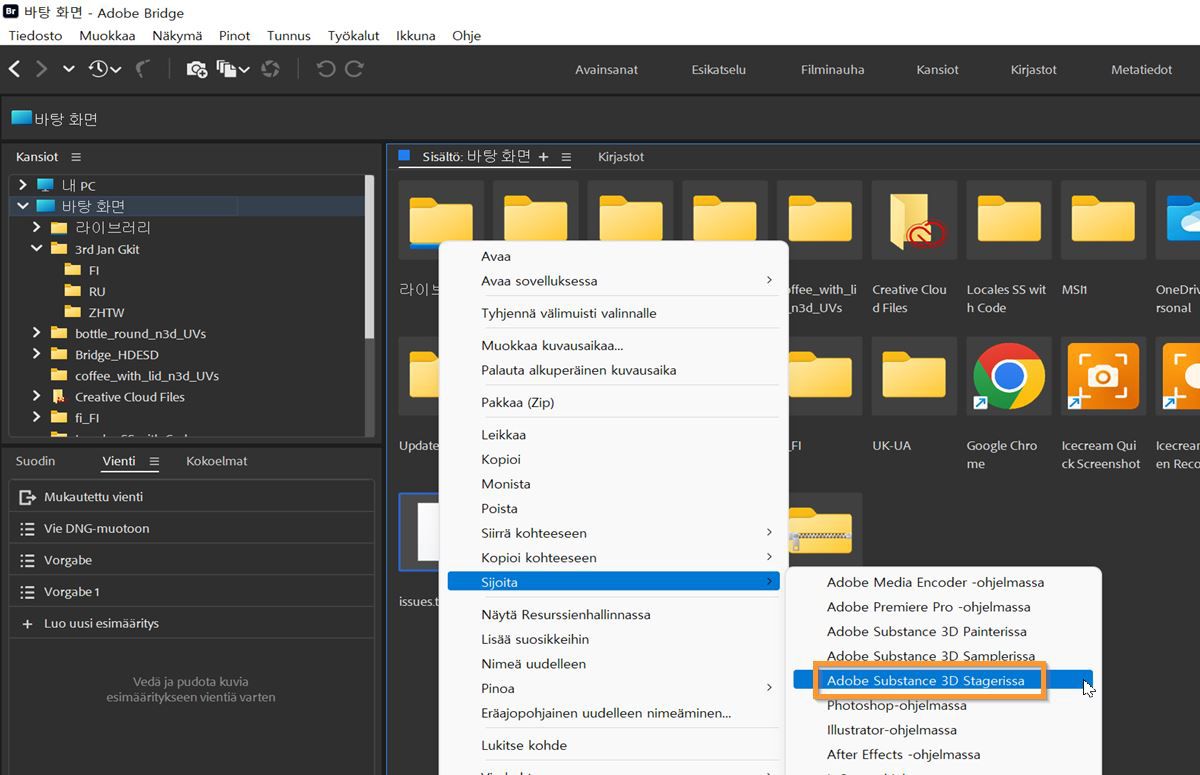Open the stacked pages review mode icon
This screenshot has height=775, width=1200.
click(232, 69)
